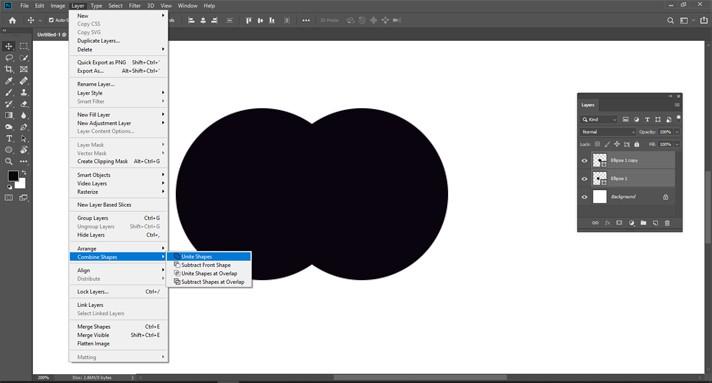The image size is (712, 383).
Task: Click the link layers icon in Layers panel
Action: click(x=595, y=223)
